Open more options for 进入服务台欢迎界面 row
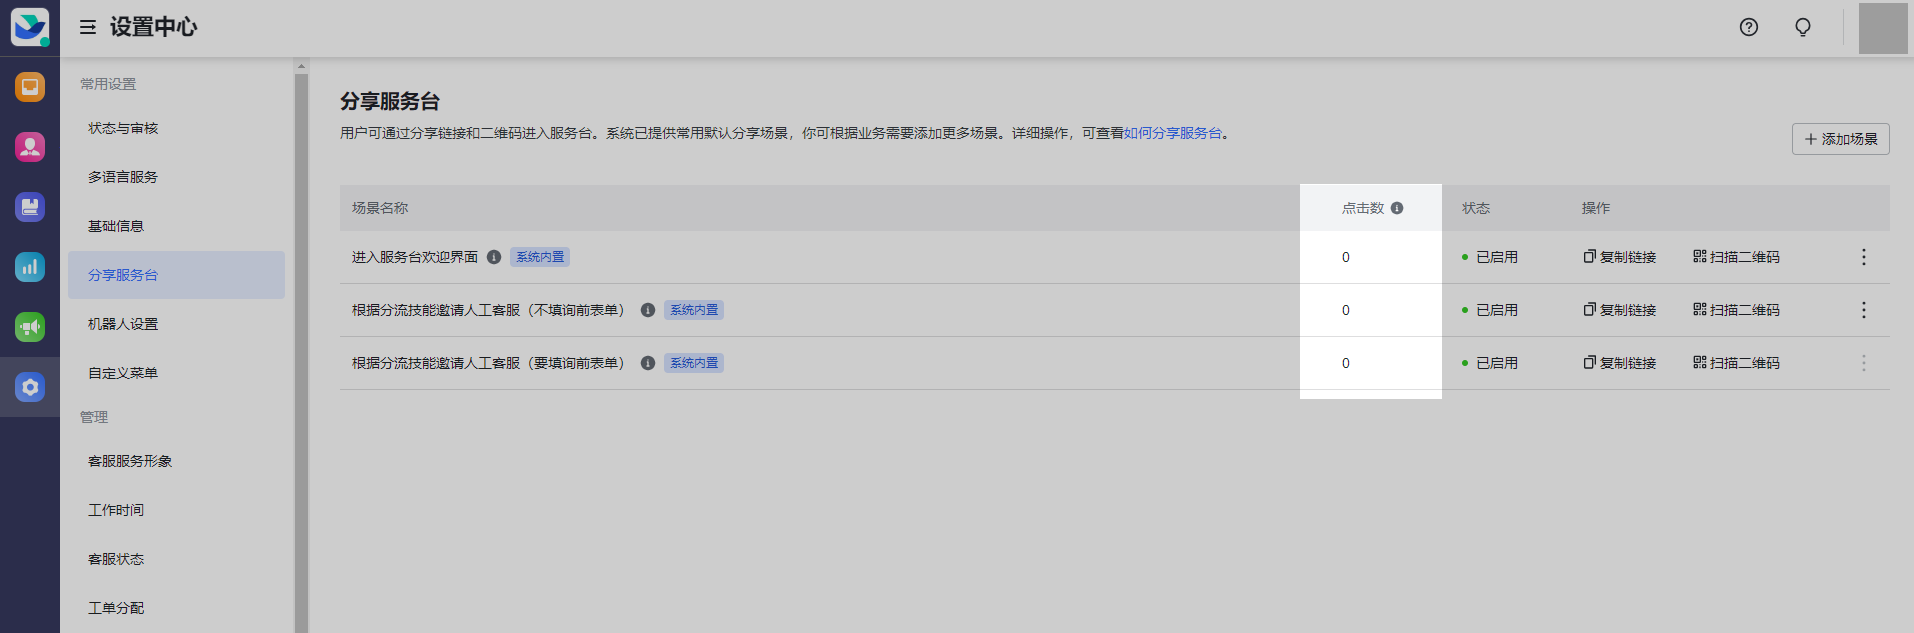 (1864, 257)
